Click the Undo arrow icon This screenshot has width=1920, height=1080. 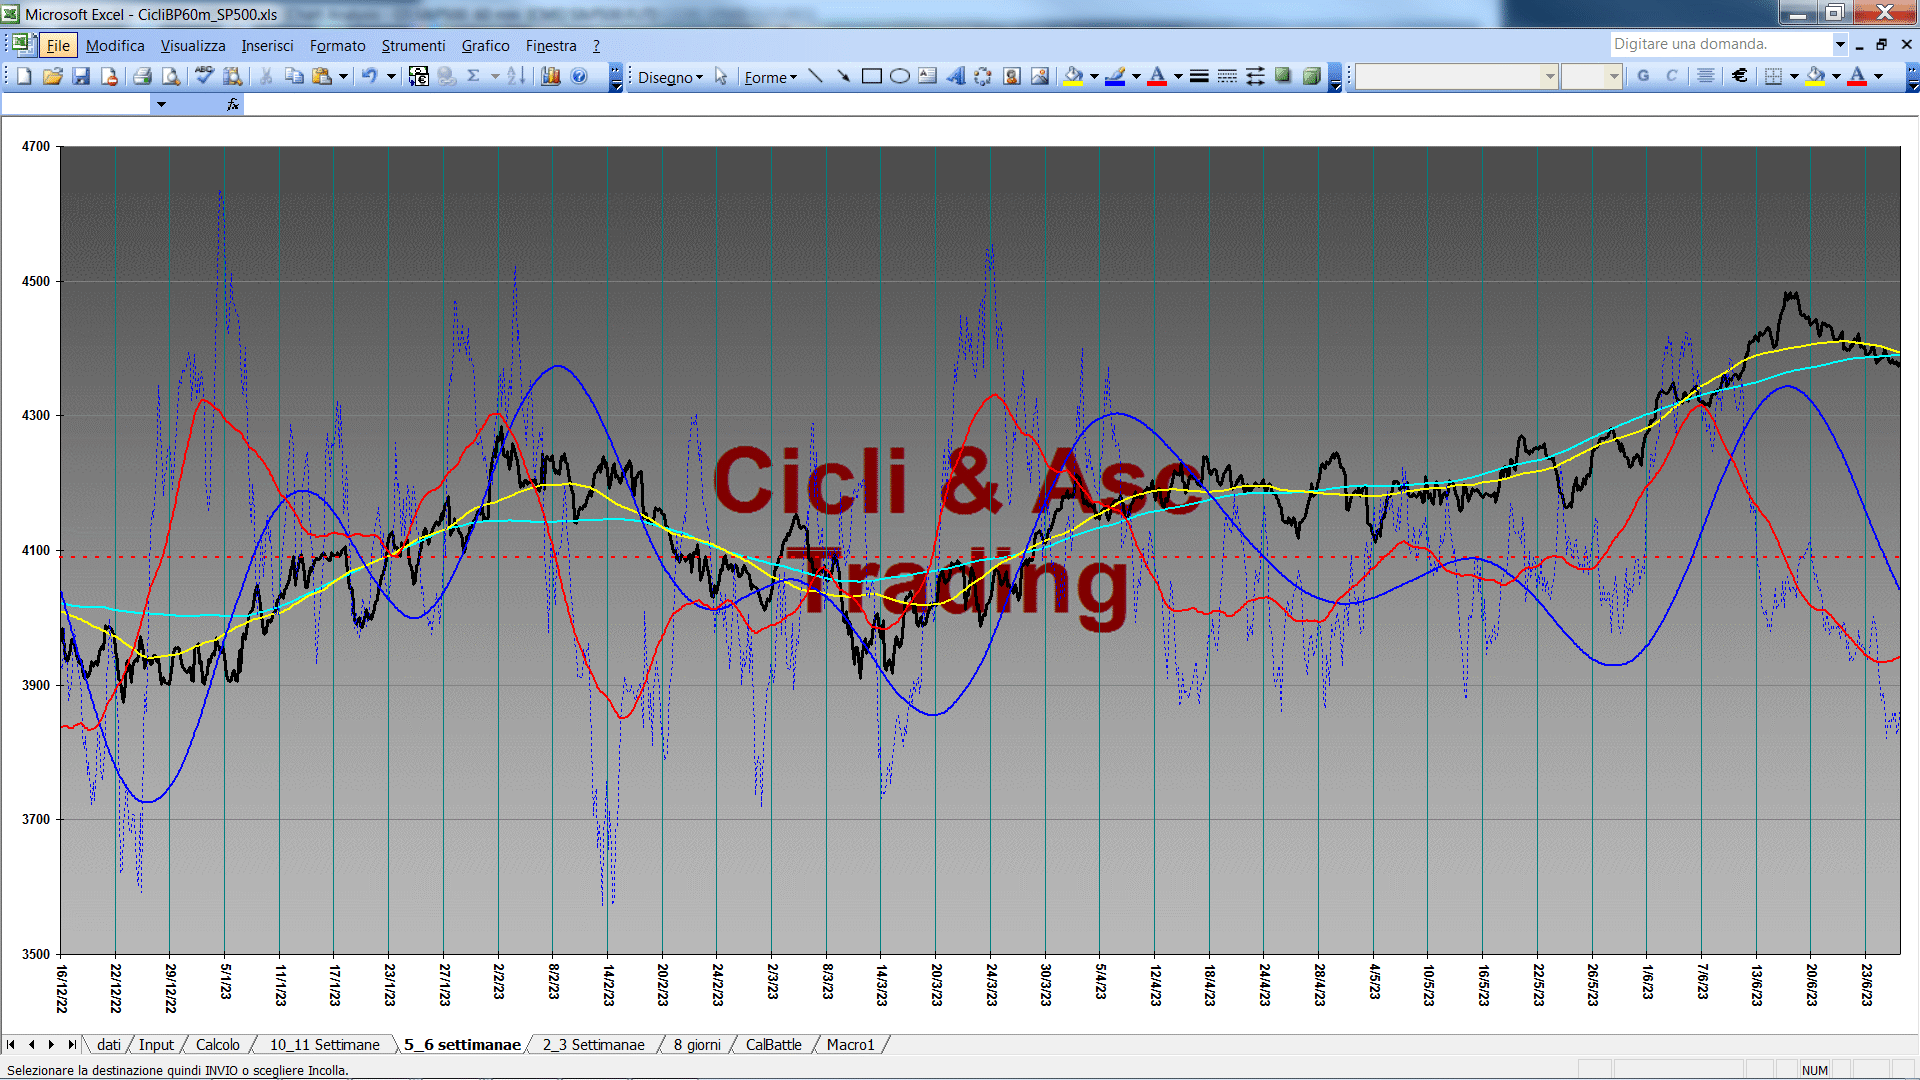point(369,76)
